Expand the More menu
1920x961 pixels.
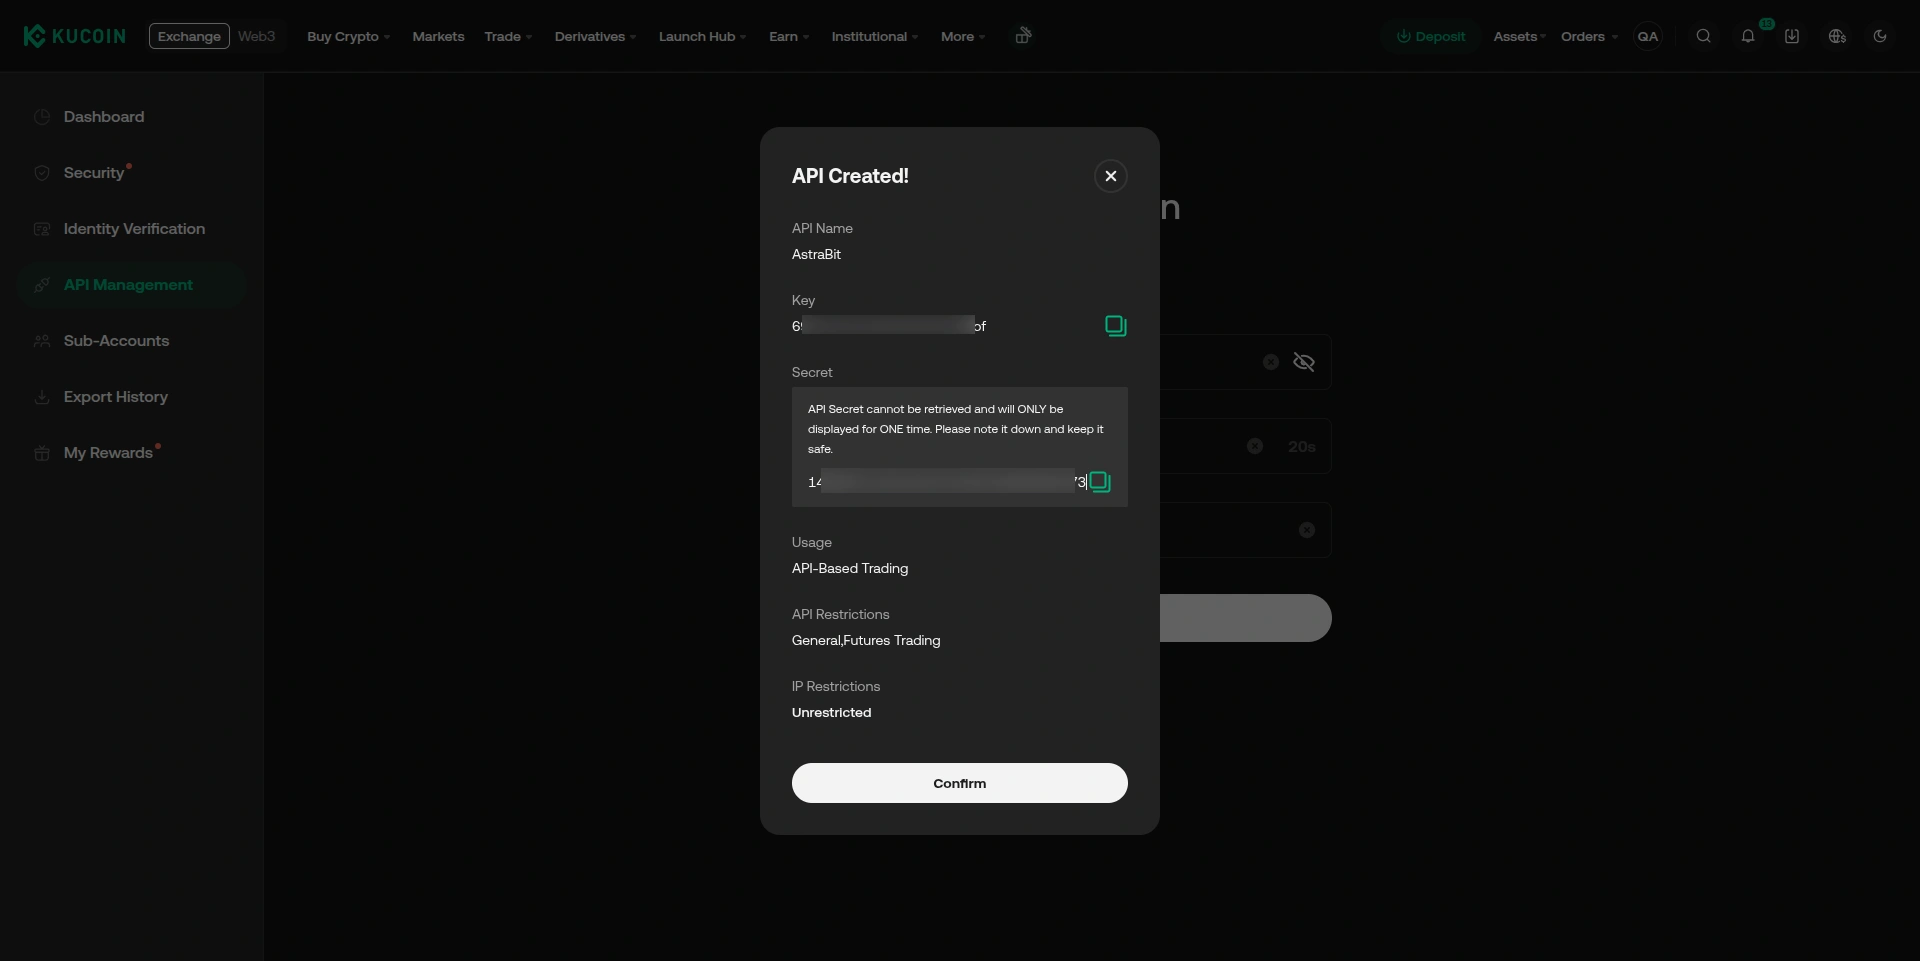[963, 36]
